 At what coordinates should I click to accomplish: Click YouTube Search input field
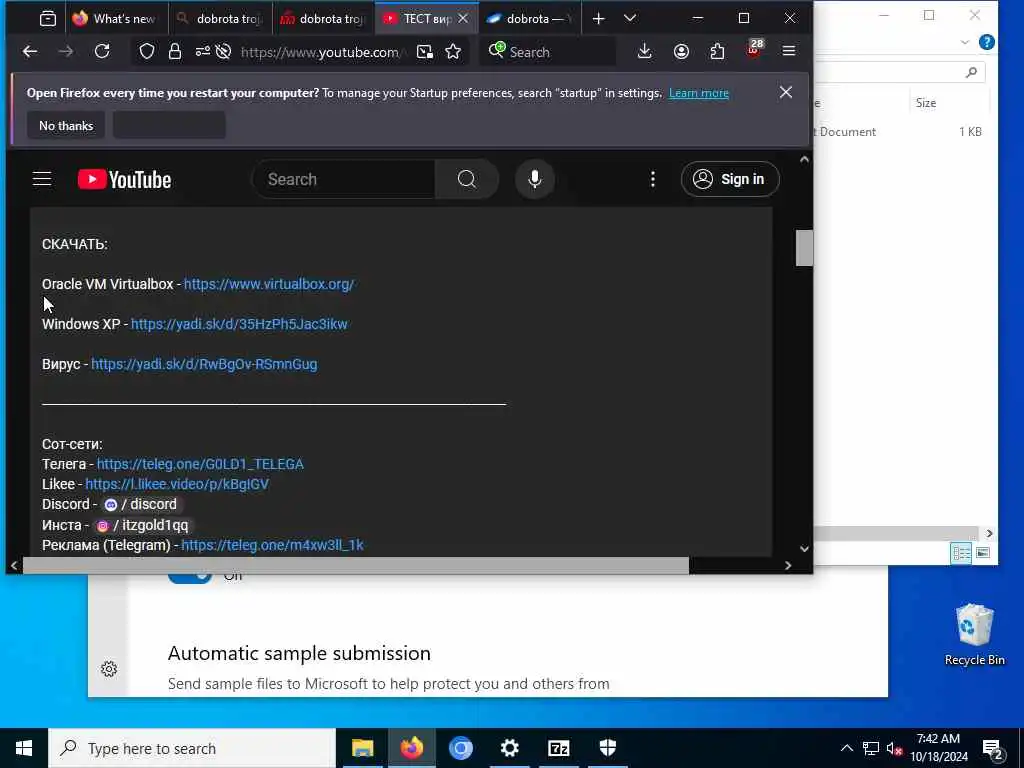coord(344,179)
